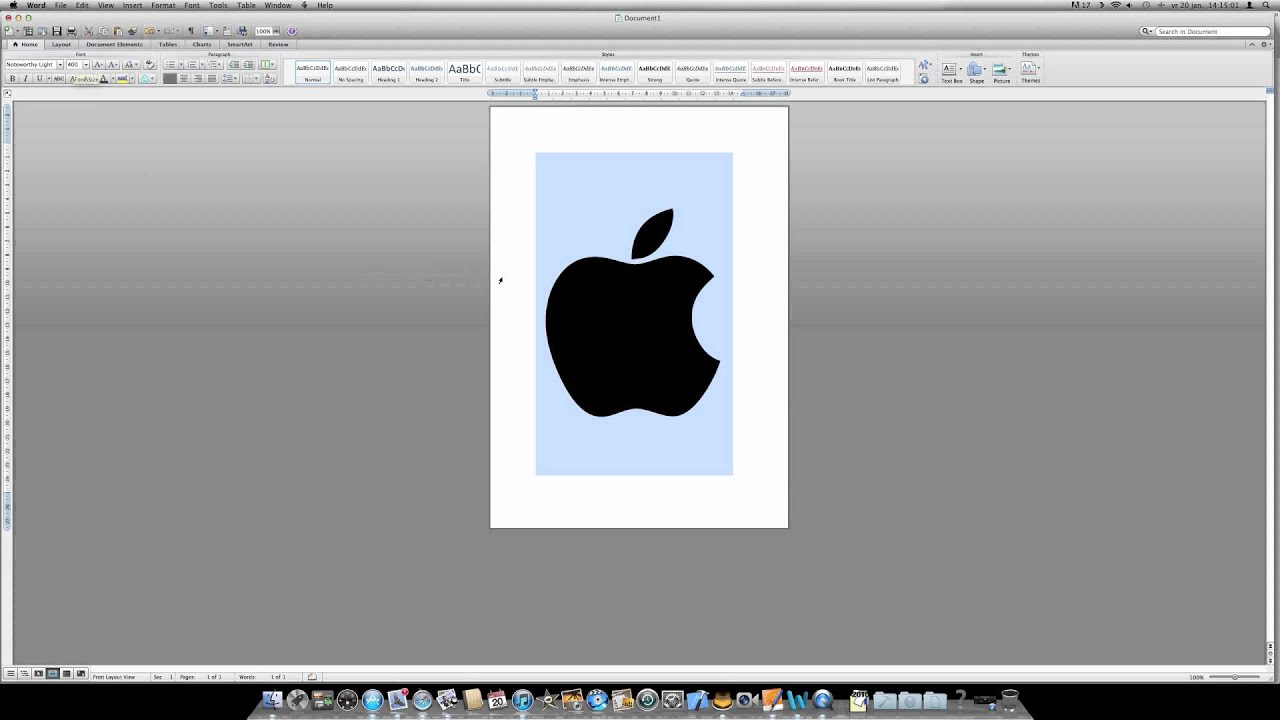Click the Print icon in the toolbar

[x=71, y=31]
